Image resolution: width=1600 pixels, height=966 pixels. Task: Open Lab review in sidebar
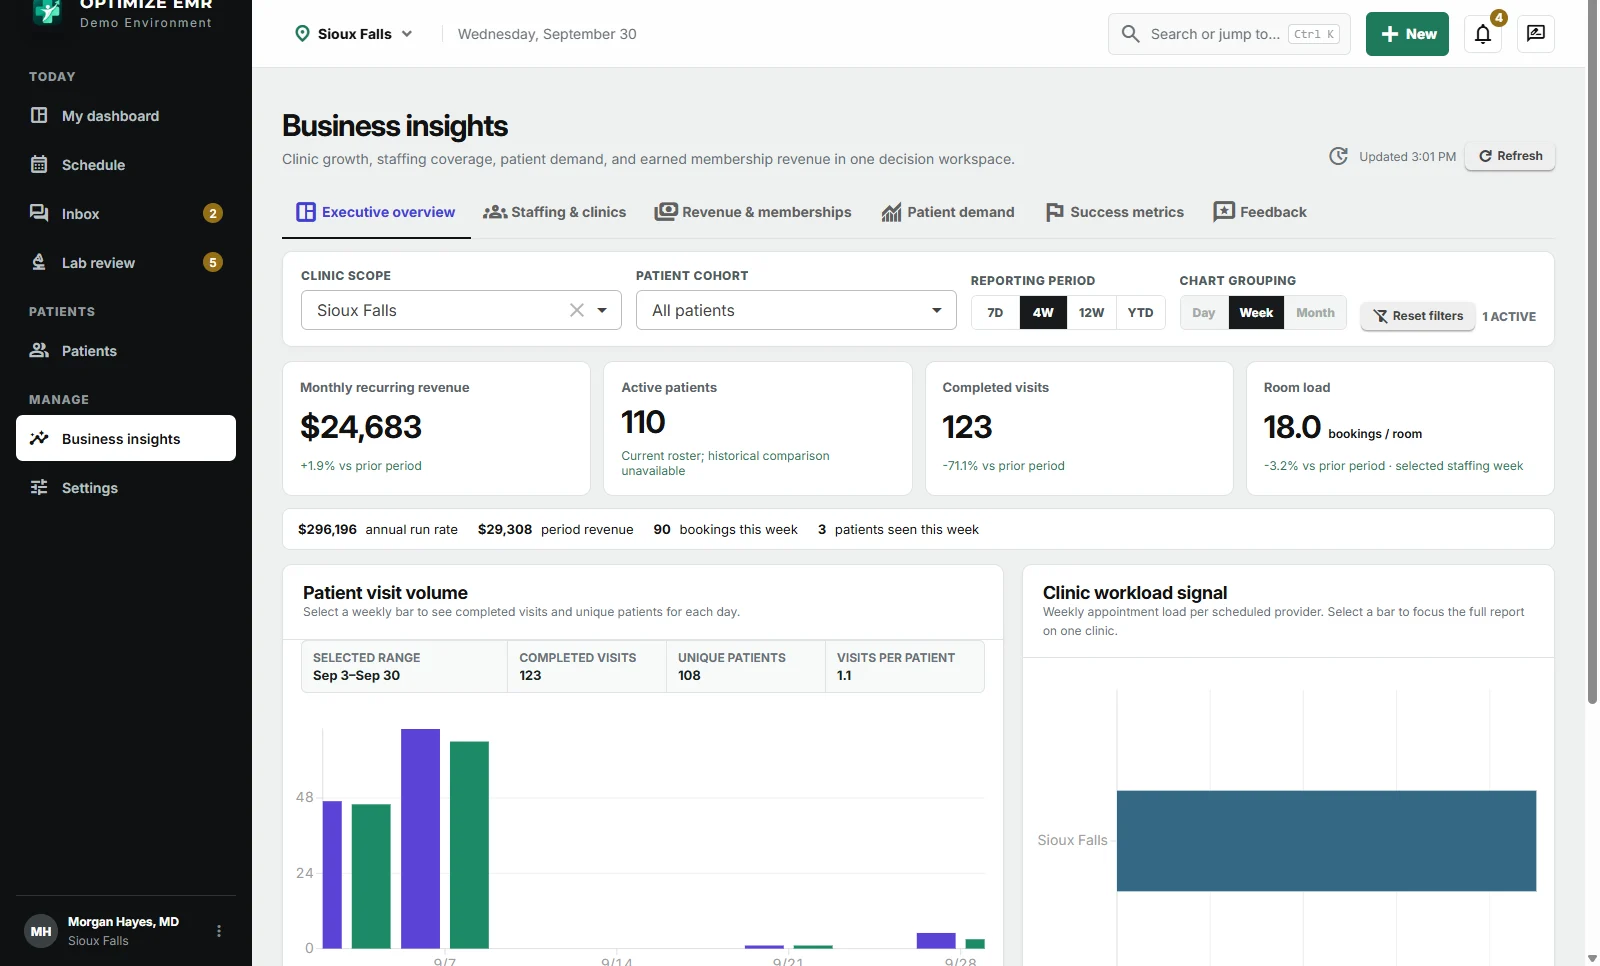click(x=126, y=262)
